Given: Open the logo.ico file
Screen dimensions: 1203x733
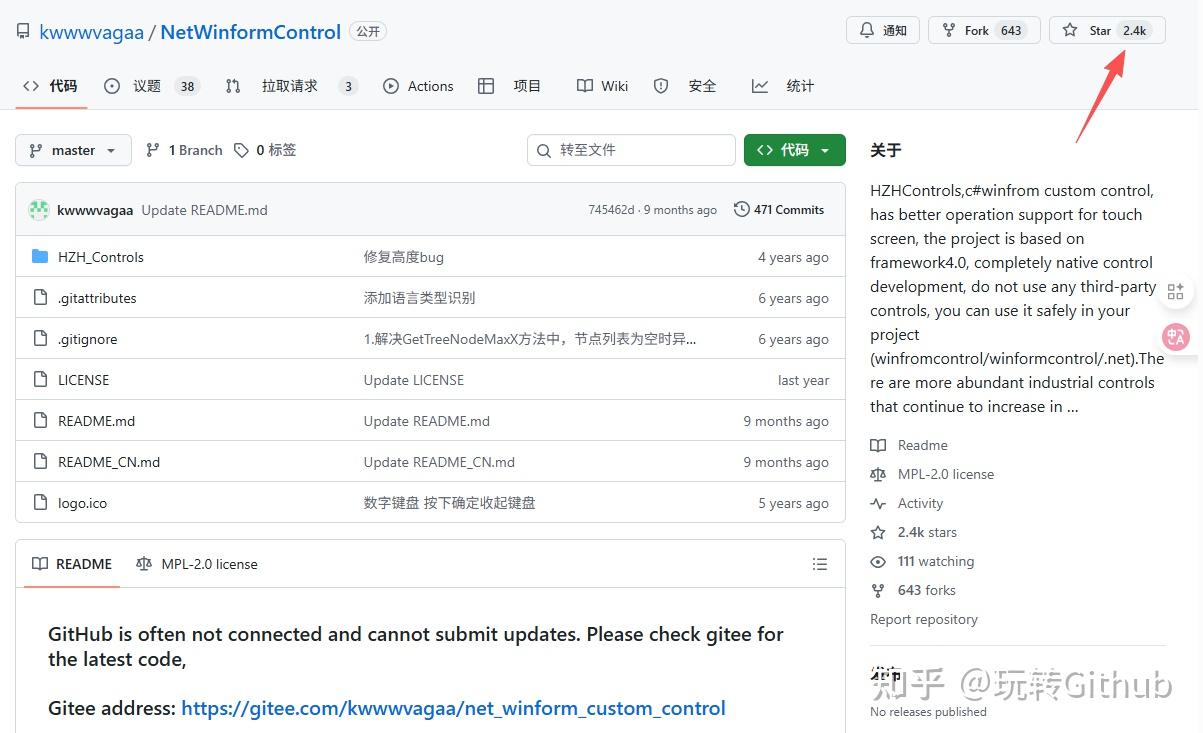Looking at the screenshot, I should [83, 503].
